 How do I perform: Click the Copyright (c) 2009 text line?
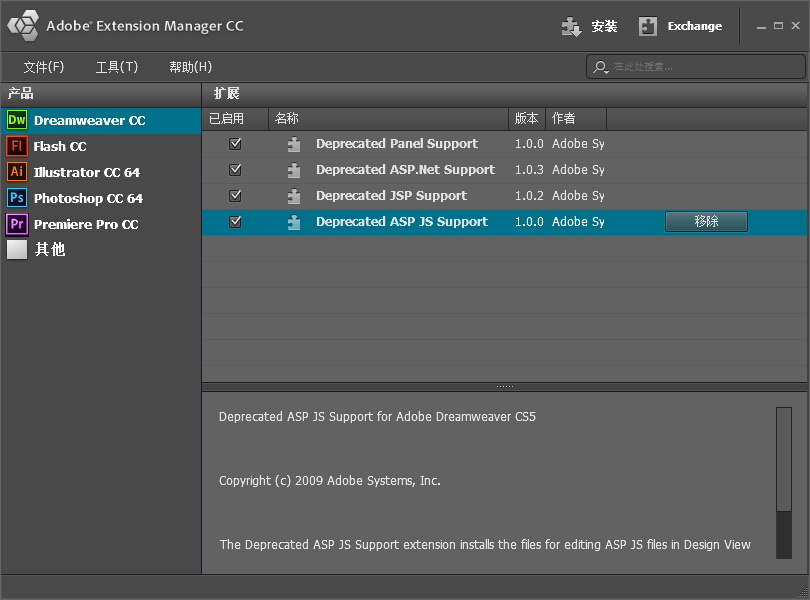click(330, 481)
